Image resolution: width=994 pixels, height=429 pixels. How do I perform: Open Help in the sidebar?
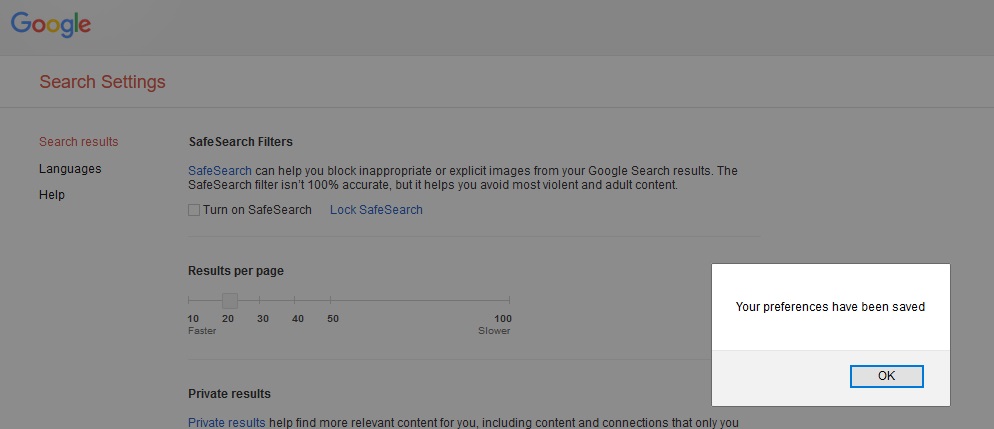point(52,195)
